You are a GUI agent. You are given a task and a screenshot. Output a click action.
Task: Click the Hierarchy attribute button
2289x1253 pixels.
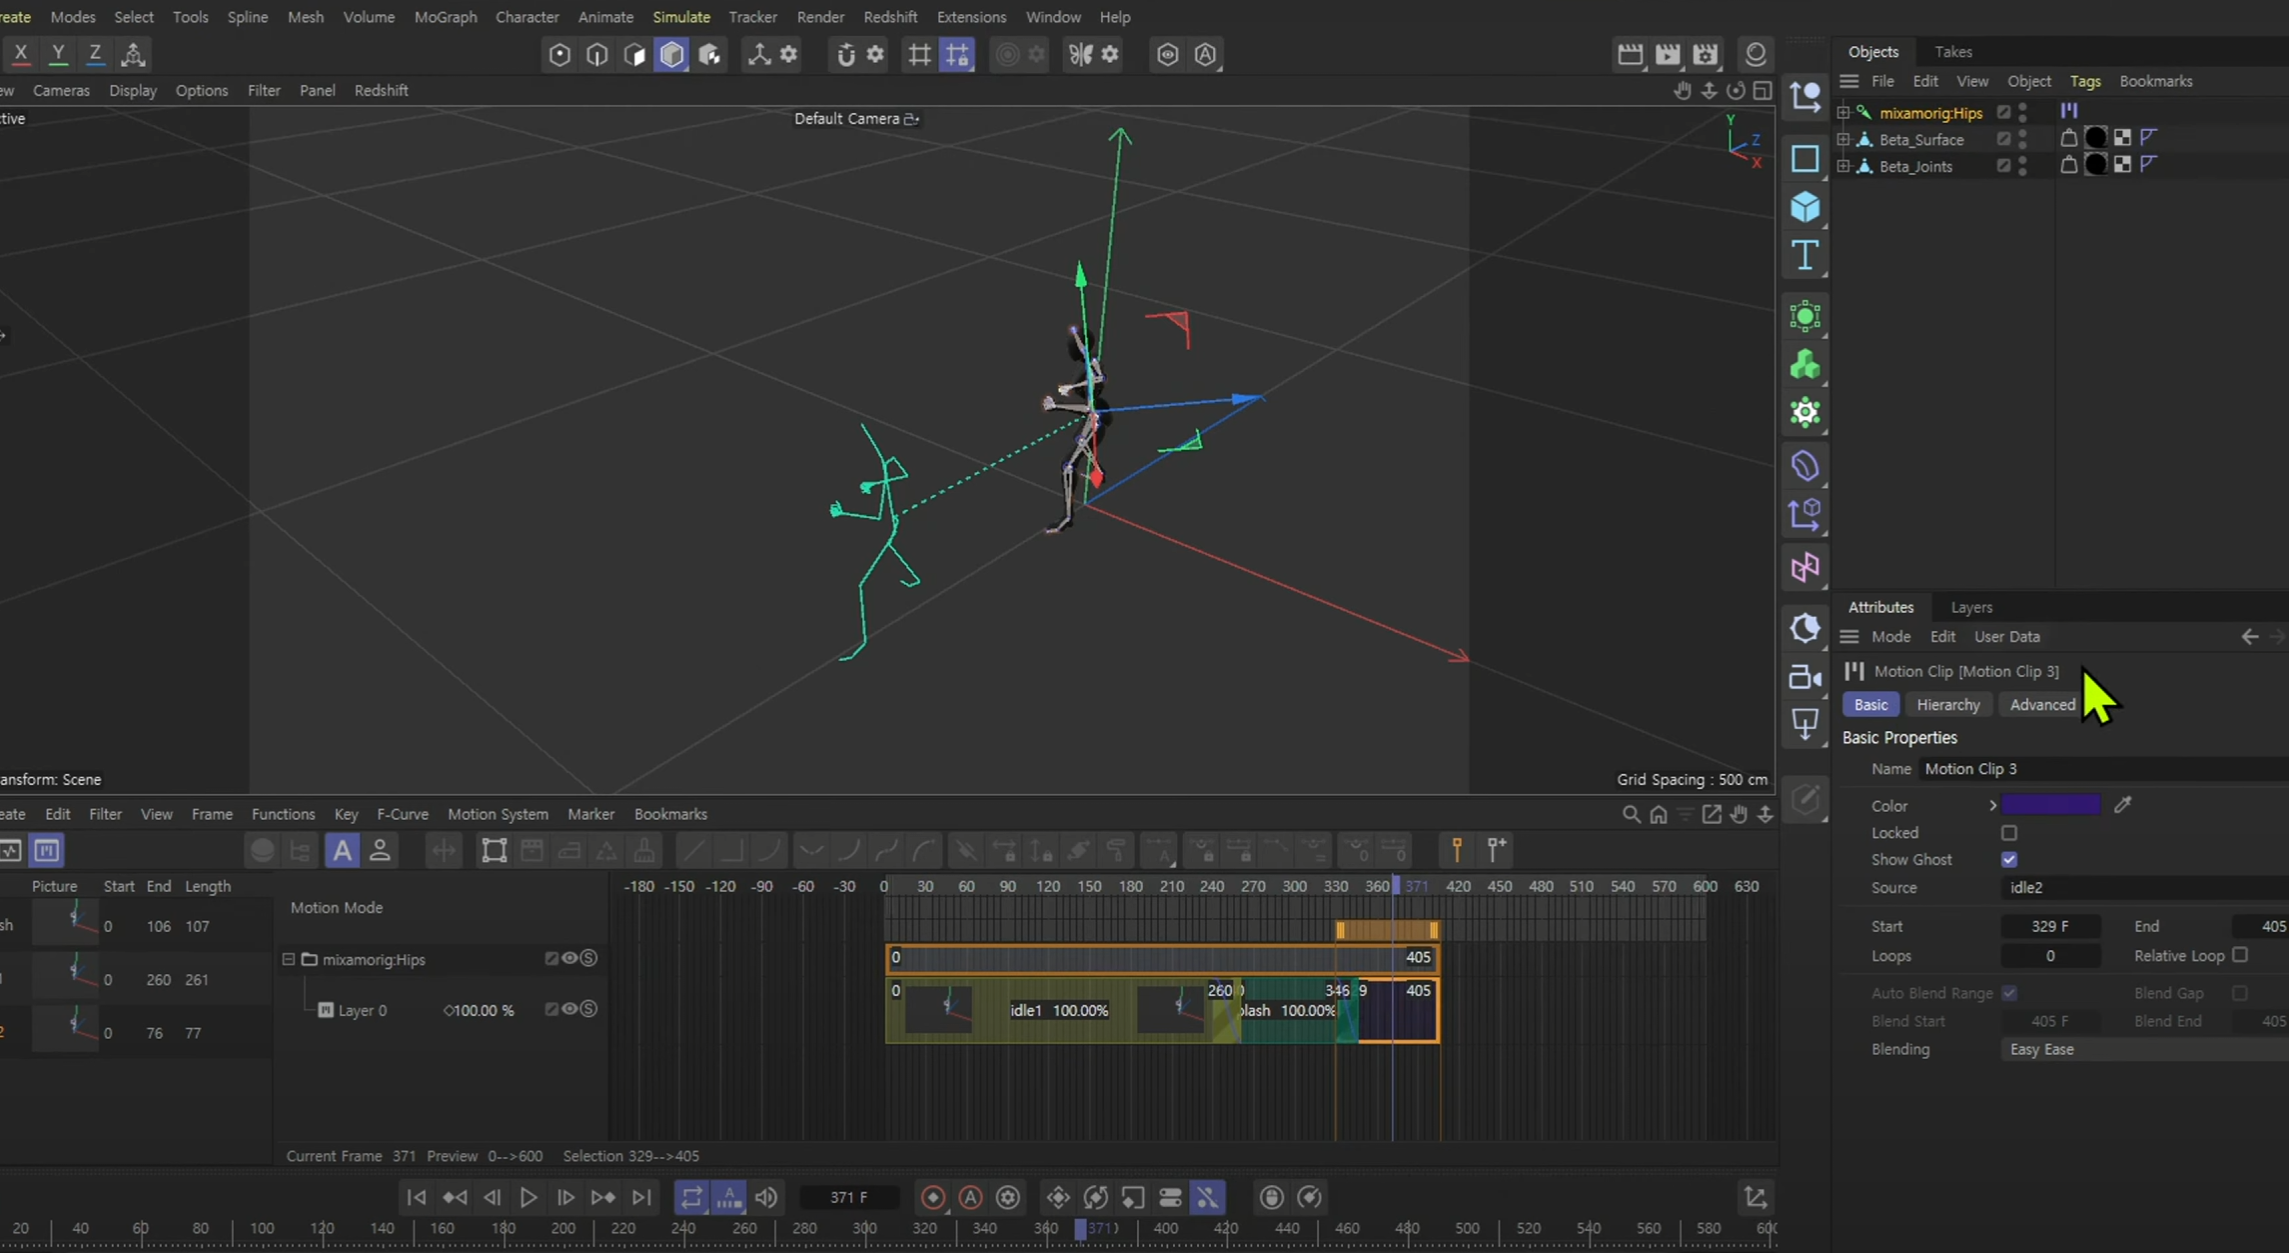pos(1947,705)
